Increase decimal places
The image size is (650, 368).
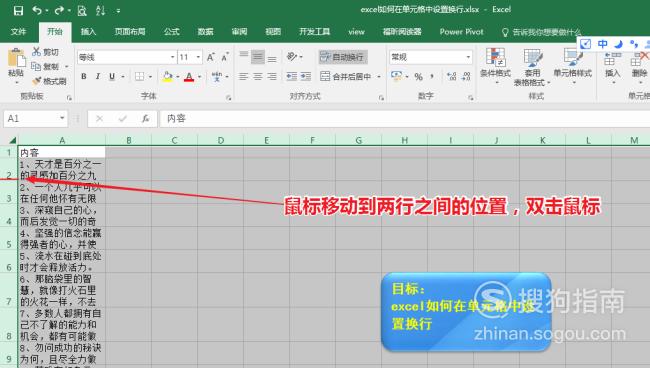pos(451,77)
